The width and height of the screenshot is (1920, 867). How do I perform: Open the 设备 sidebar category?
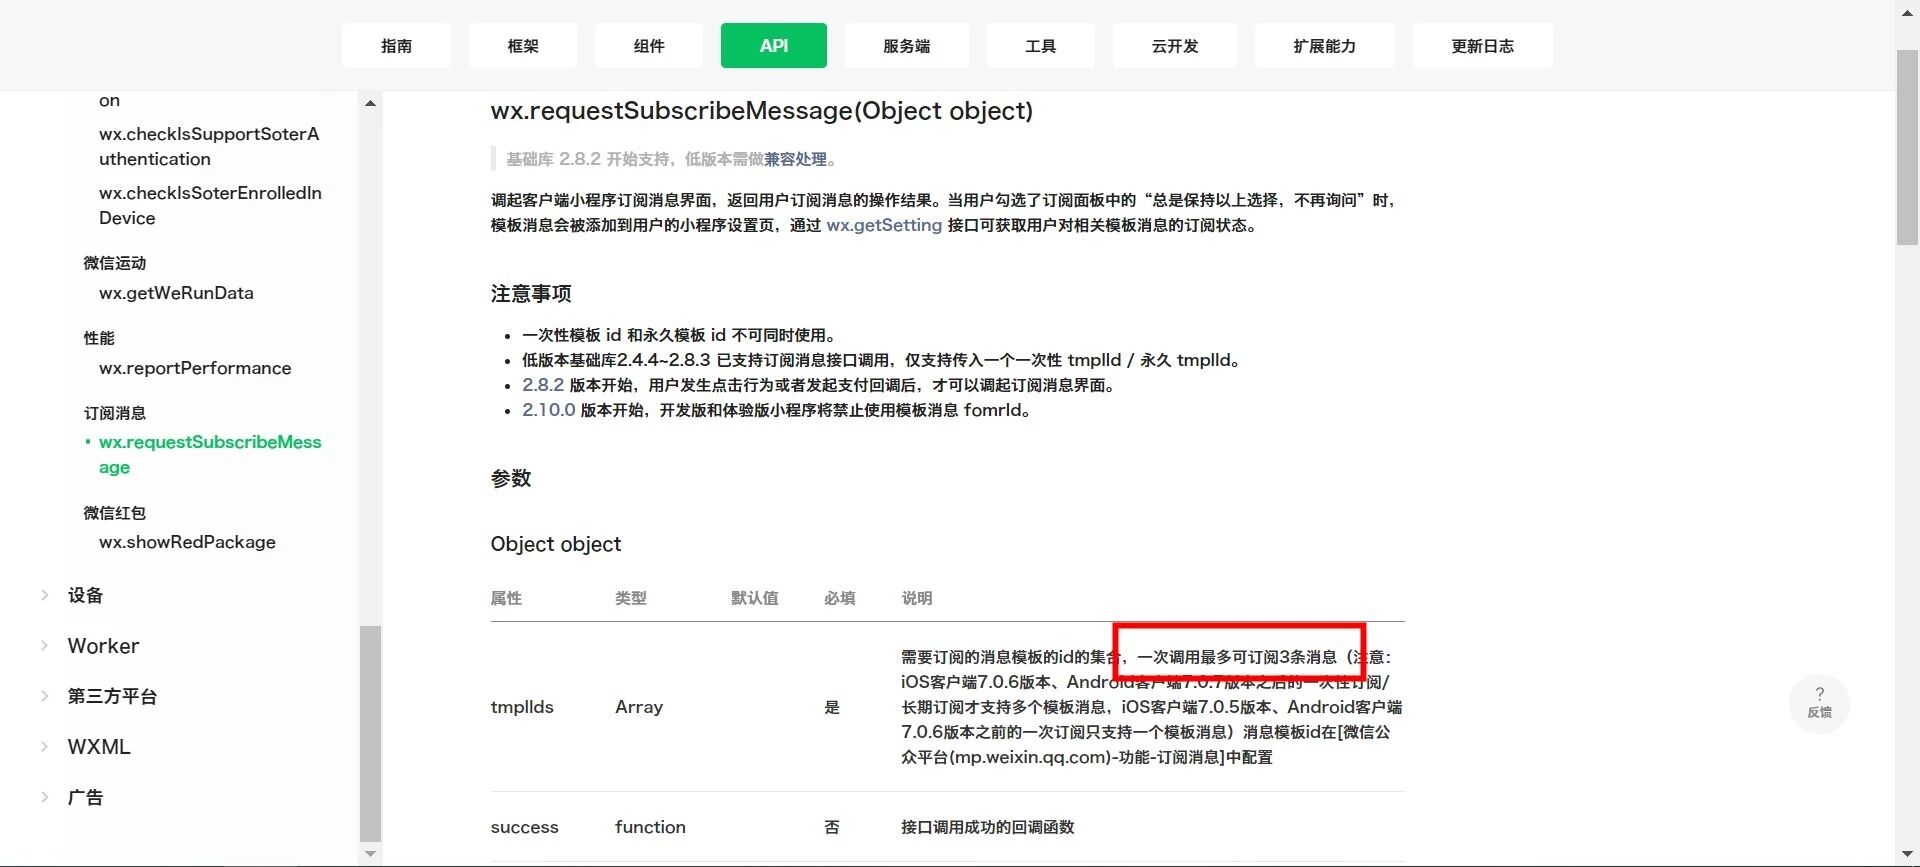tap(86, 595)
